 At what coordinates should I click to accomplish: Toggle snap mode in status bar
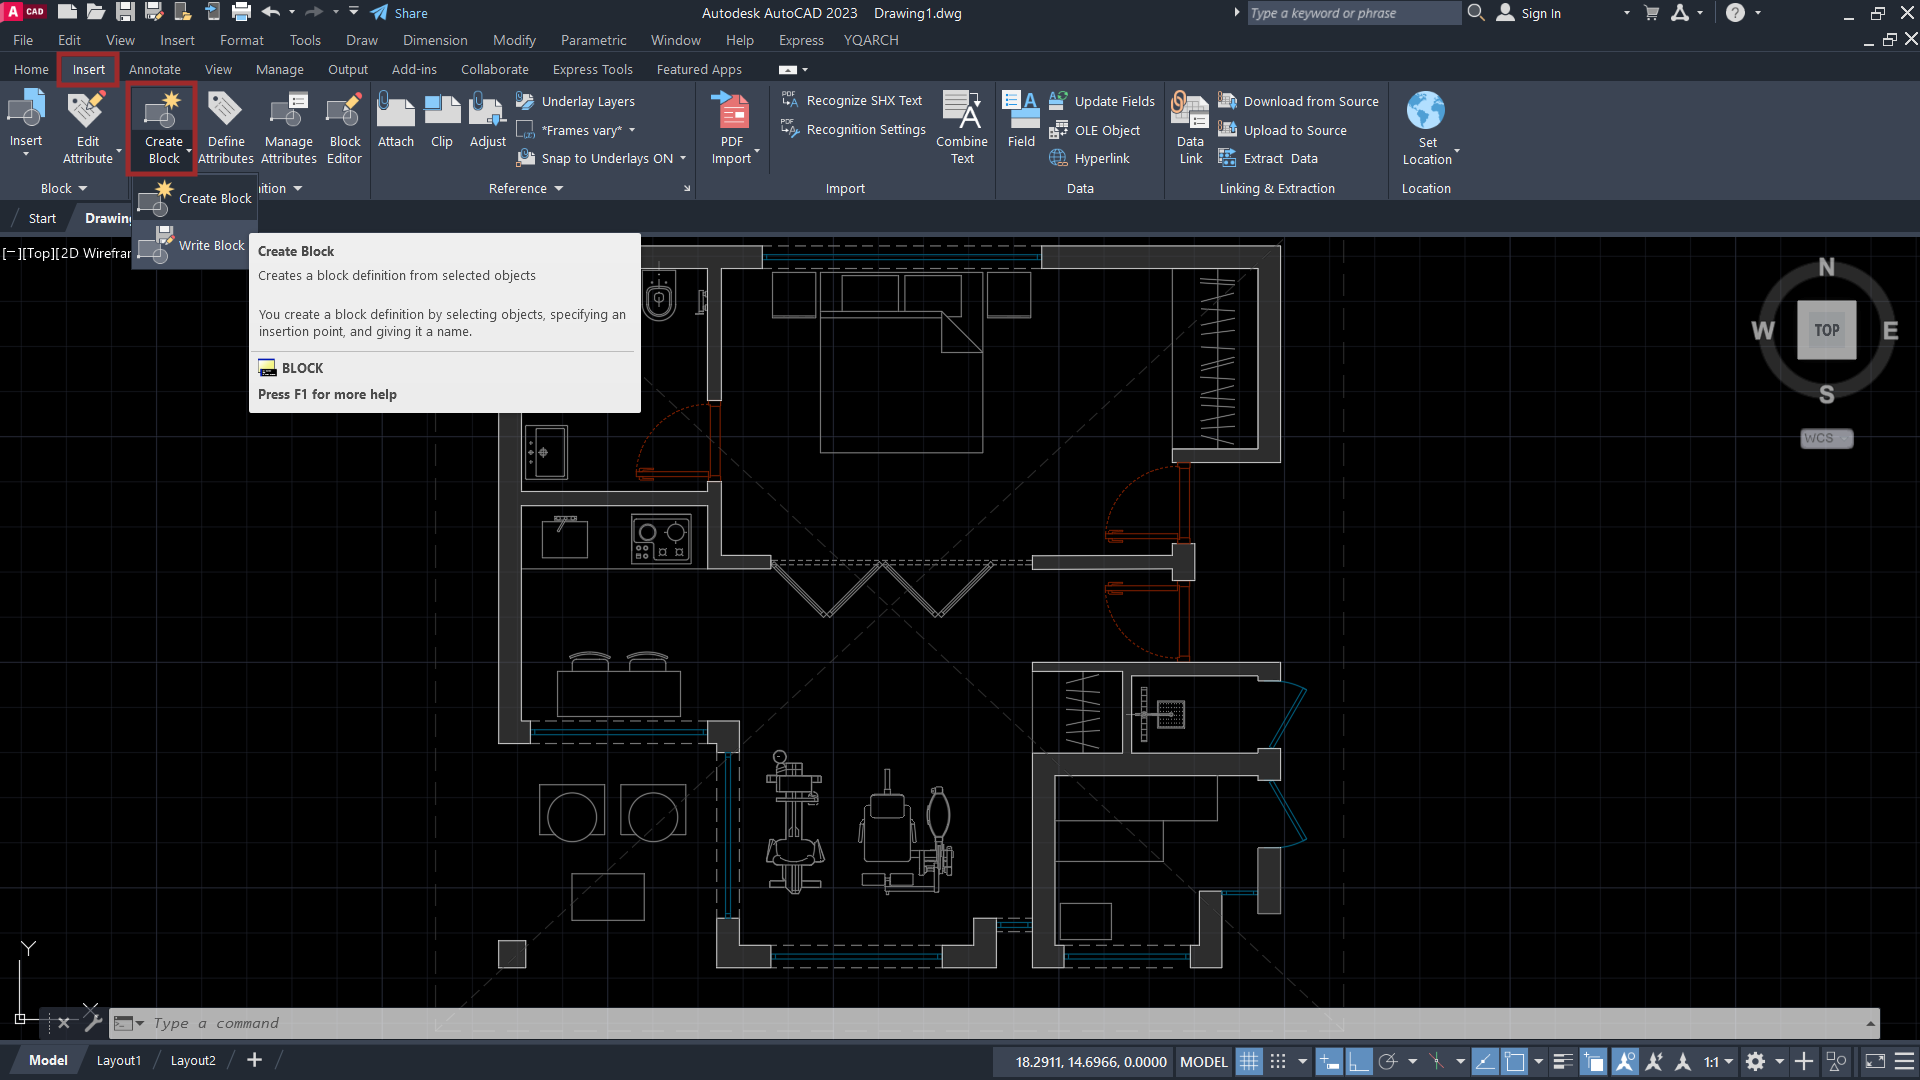[x=1278, y=1062]
